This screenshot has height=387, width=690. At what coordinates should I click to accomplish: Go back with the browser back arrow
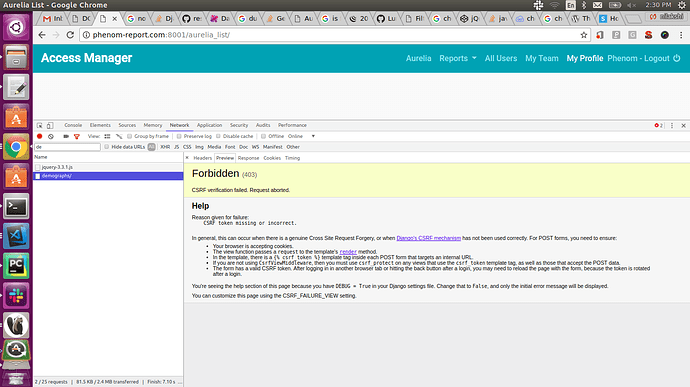[x=42, y=35]
